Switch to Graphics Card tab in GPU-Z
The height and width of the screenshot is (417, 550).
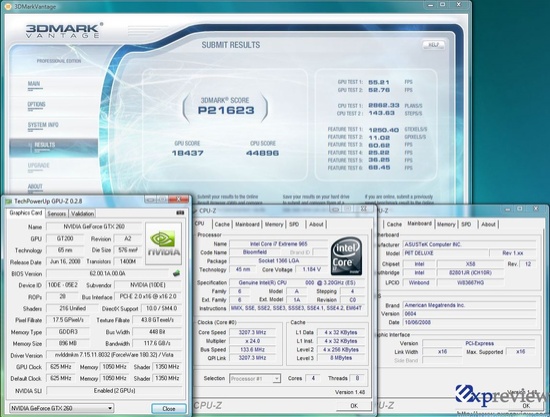[x=26, y=213]
